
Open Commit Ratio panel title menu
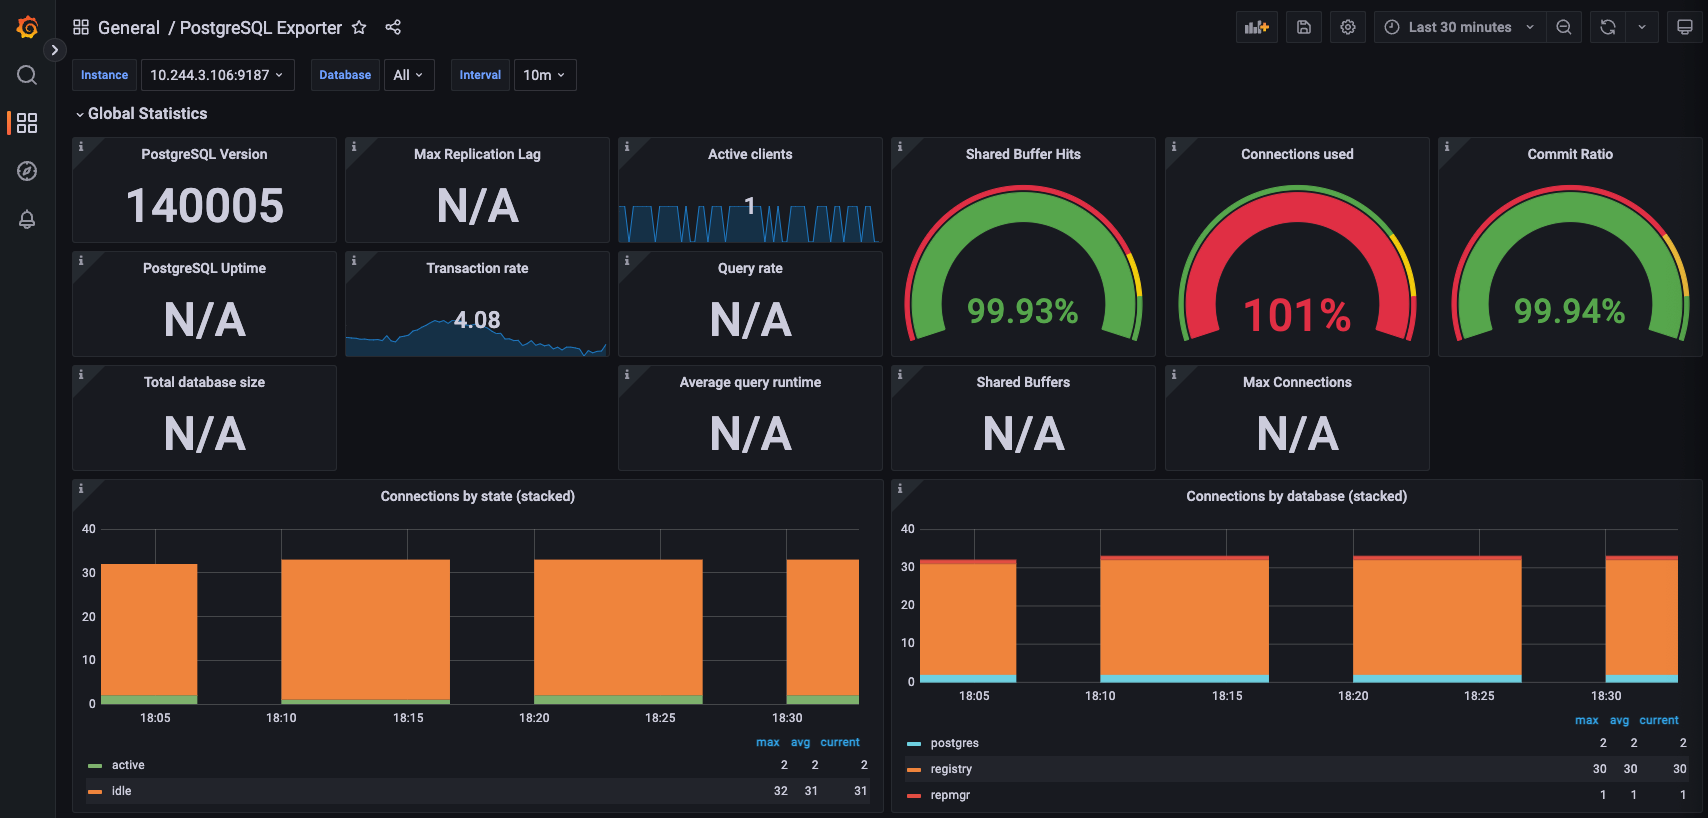1570,154
